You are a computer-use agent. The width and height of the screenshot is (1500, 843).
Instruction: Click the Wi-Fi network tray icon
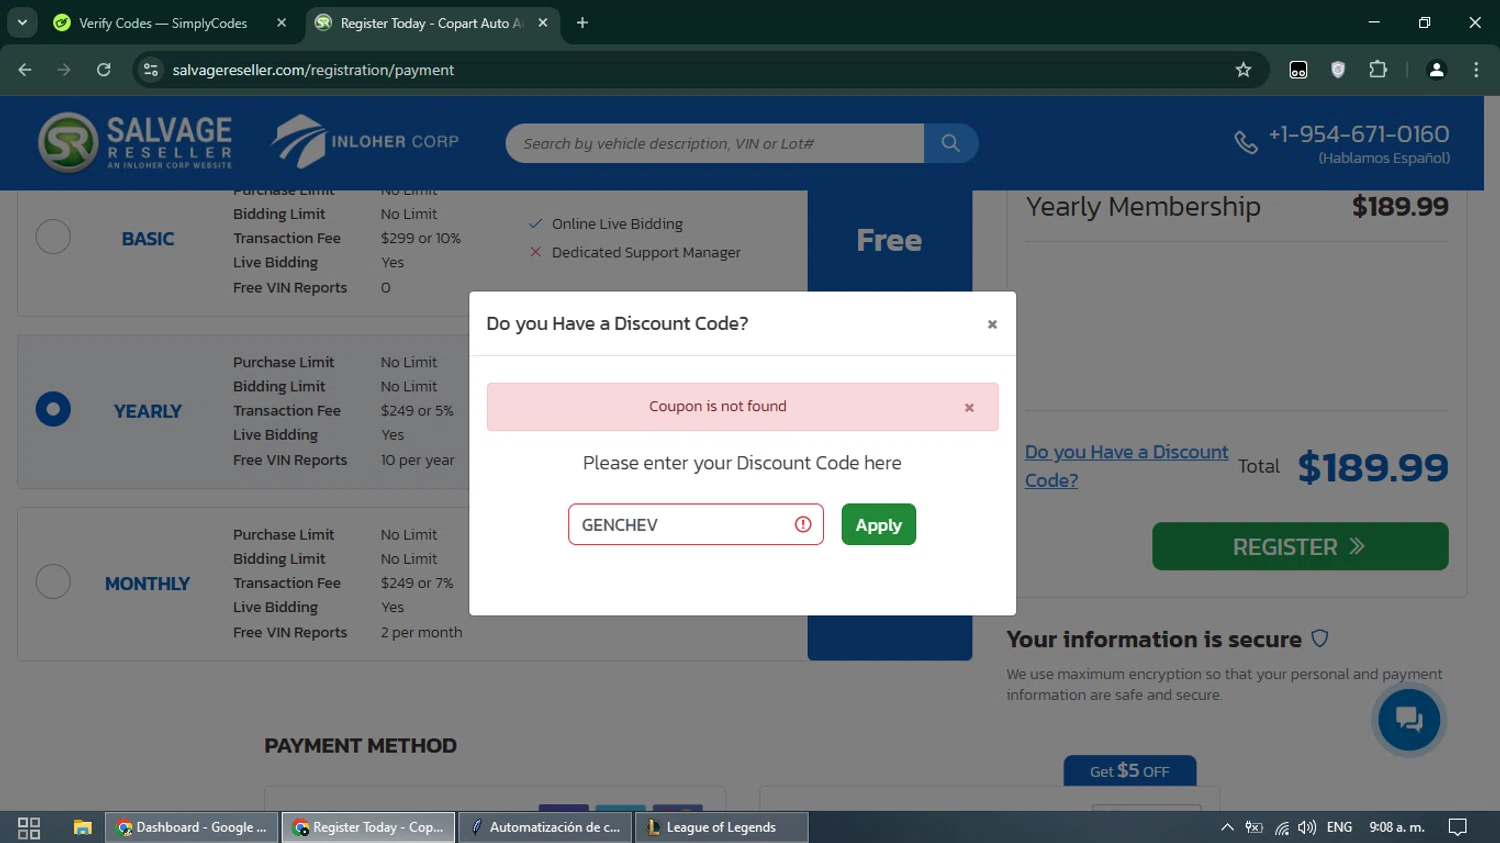[1281, 827]
